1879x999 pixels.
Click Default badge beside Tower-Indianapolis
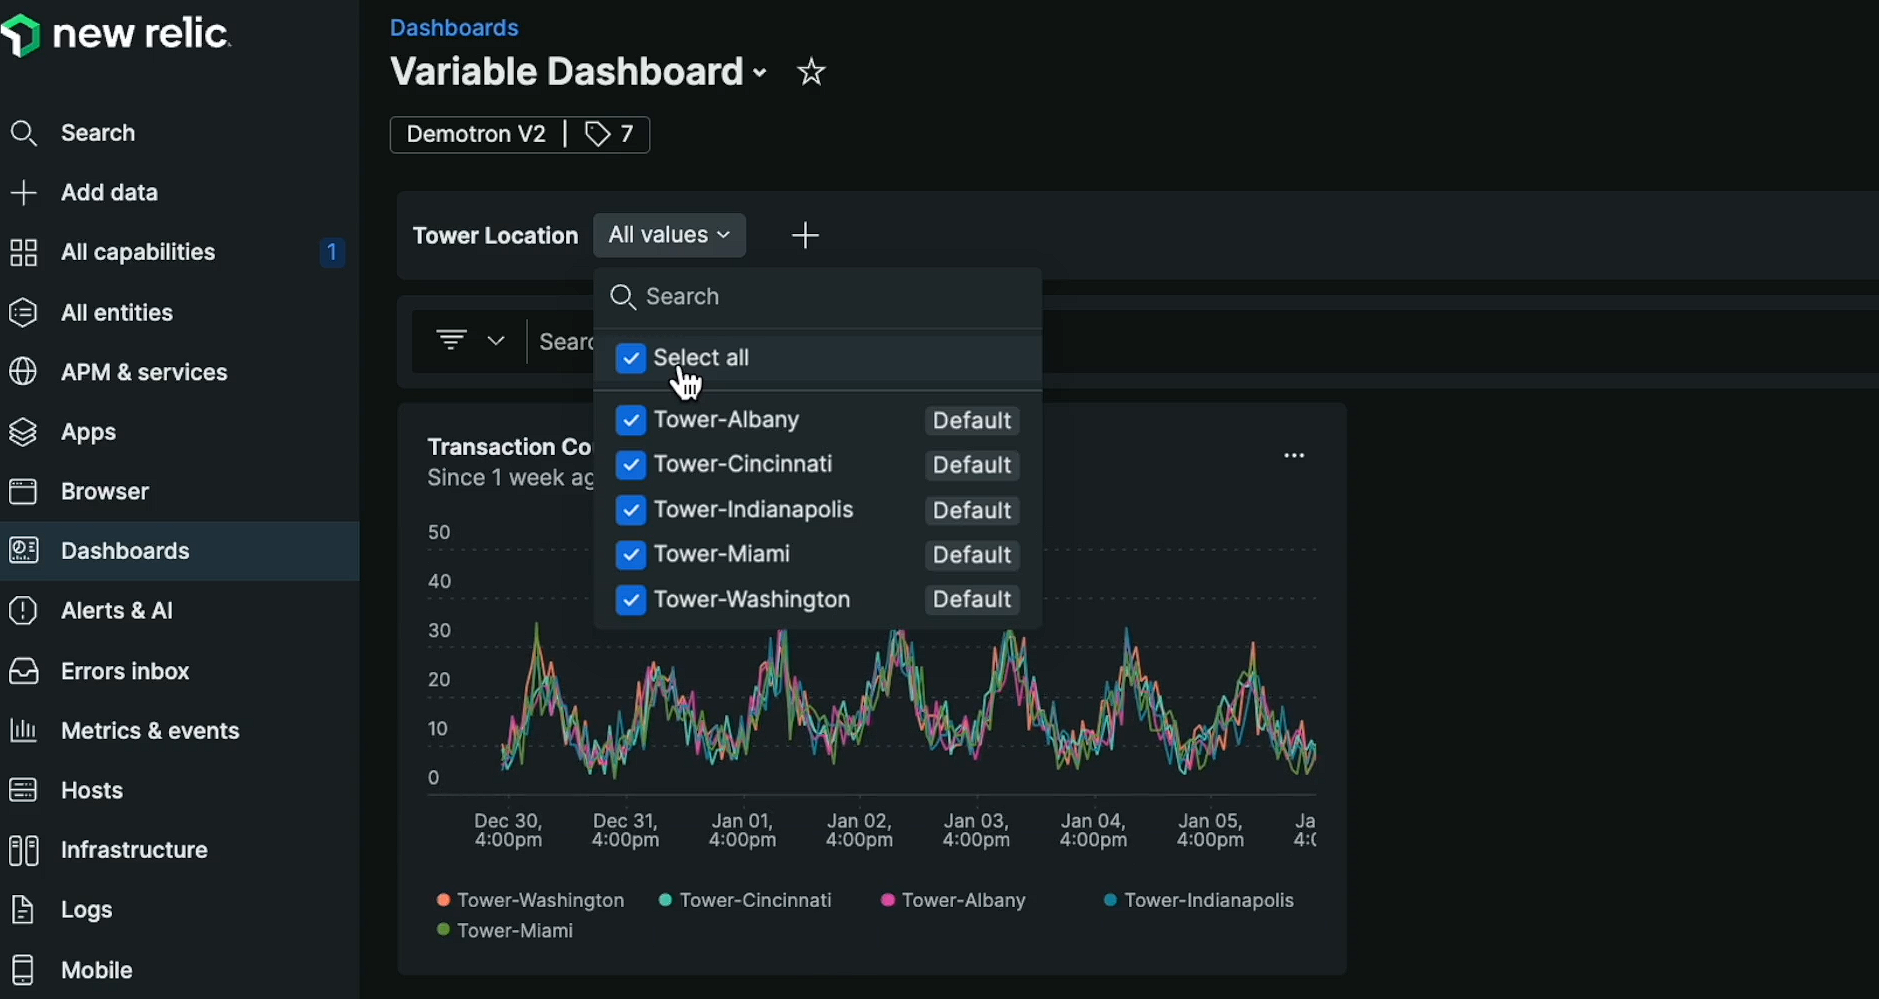point(972,510)
